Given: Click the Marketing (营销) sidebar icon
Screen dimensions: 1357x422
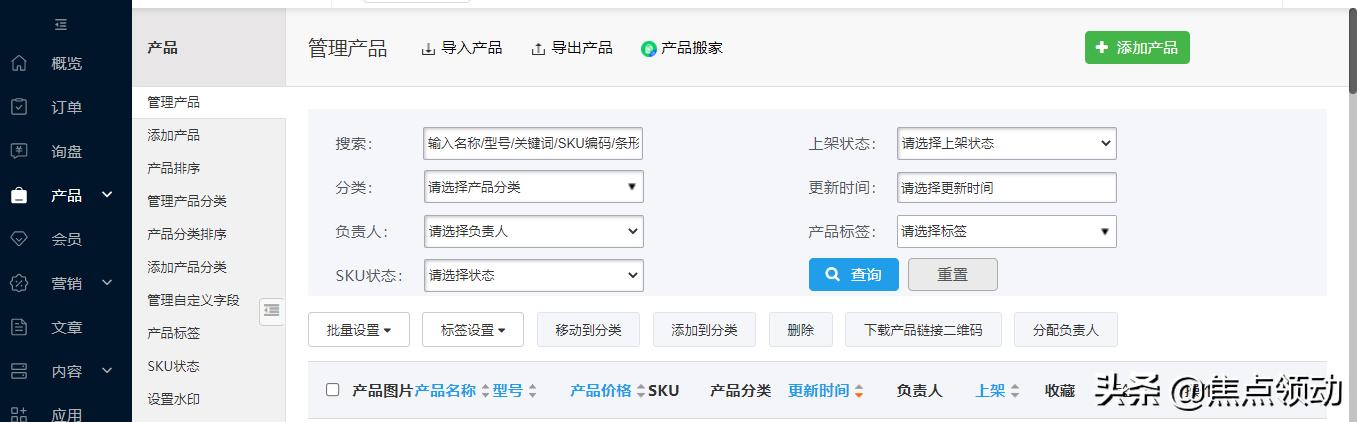Looking at the screenshot, I should pyautogui.click(x=19, y=284).
